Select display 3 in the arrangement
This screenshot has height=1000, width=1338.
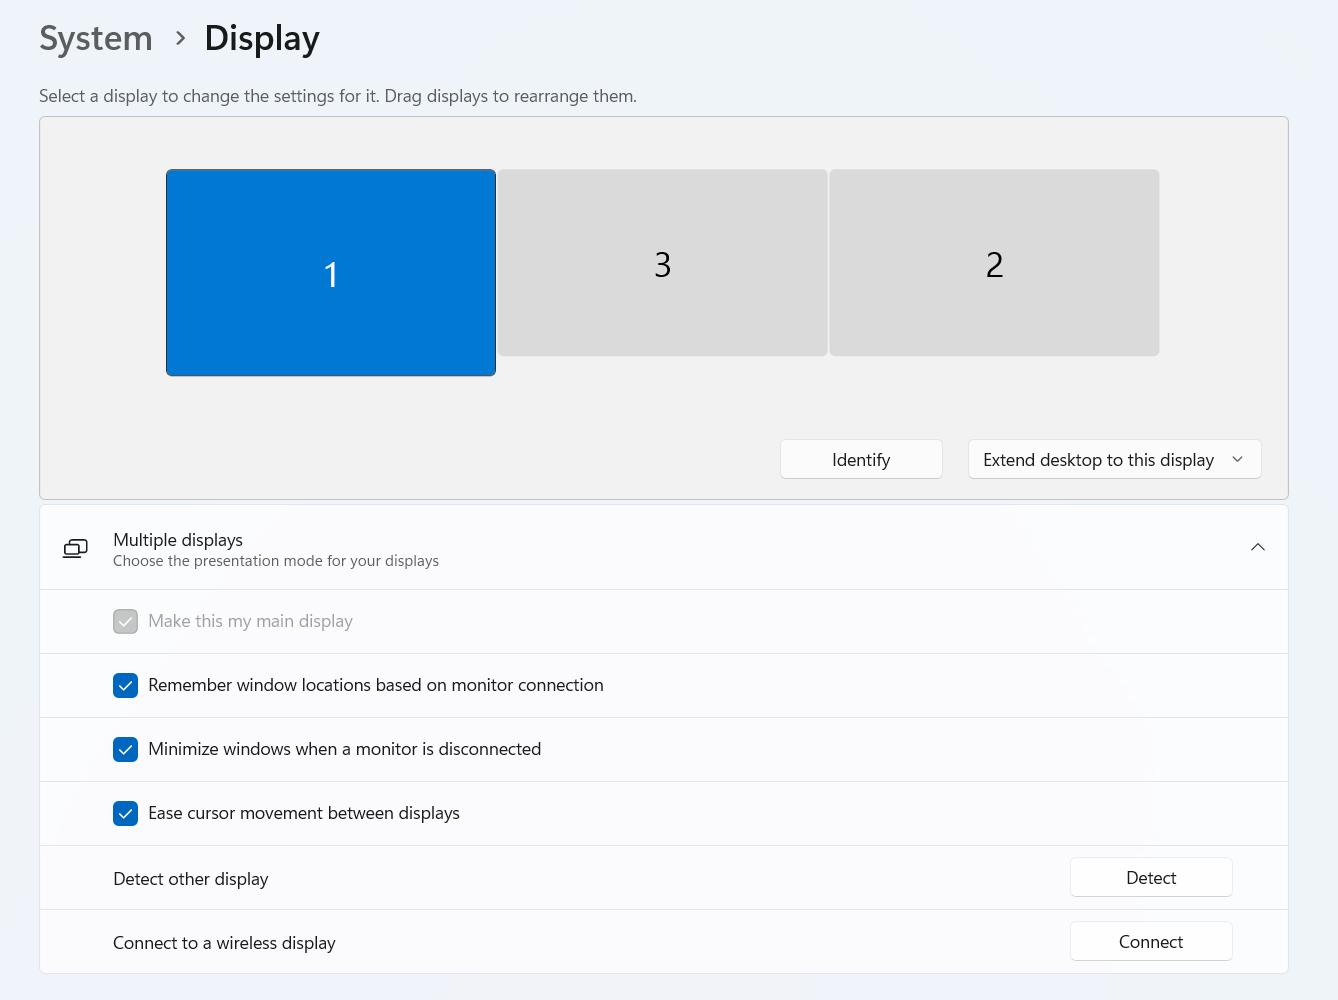[x=662, y=263]
